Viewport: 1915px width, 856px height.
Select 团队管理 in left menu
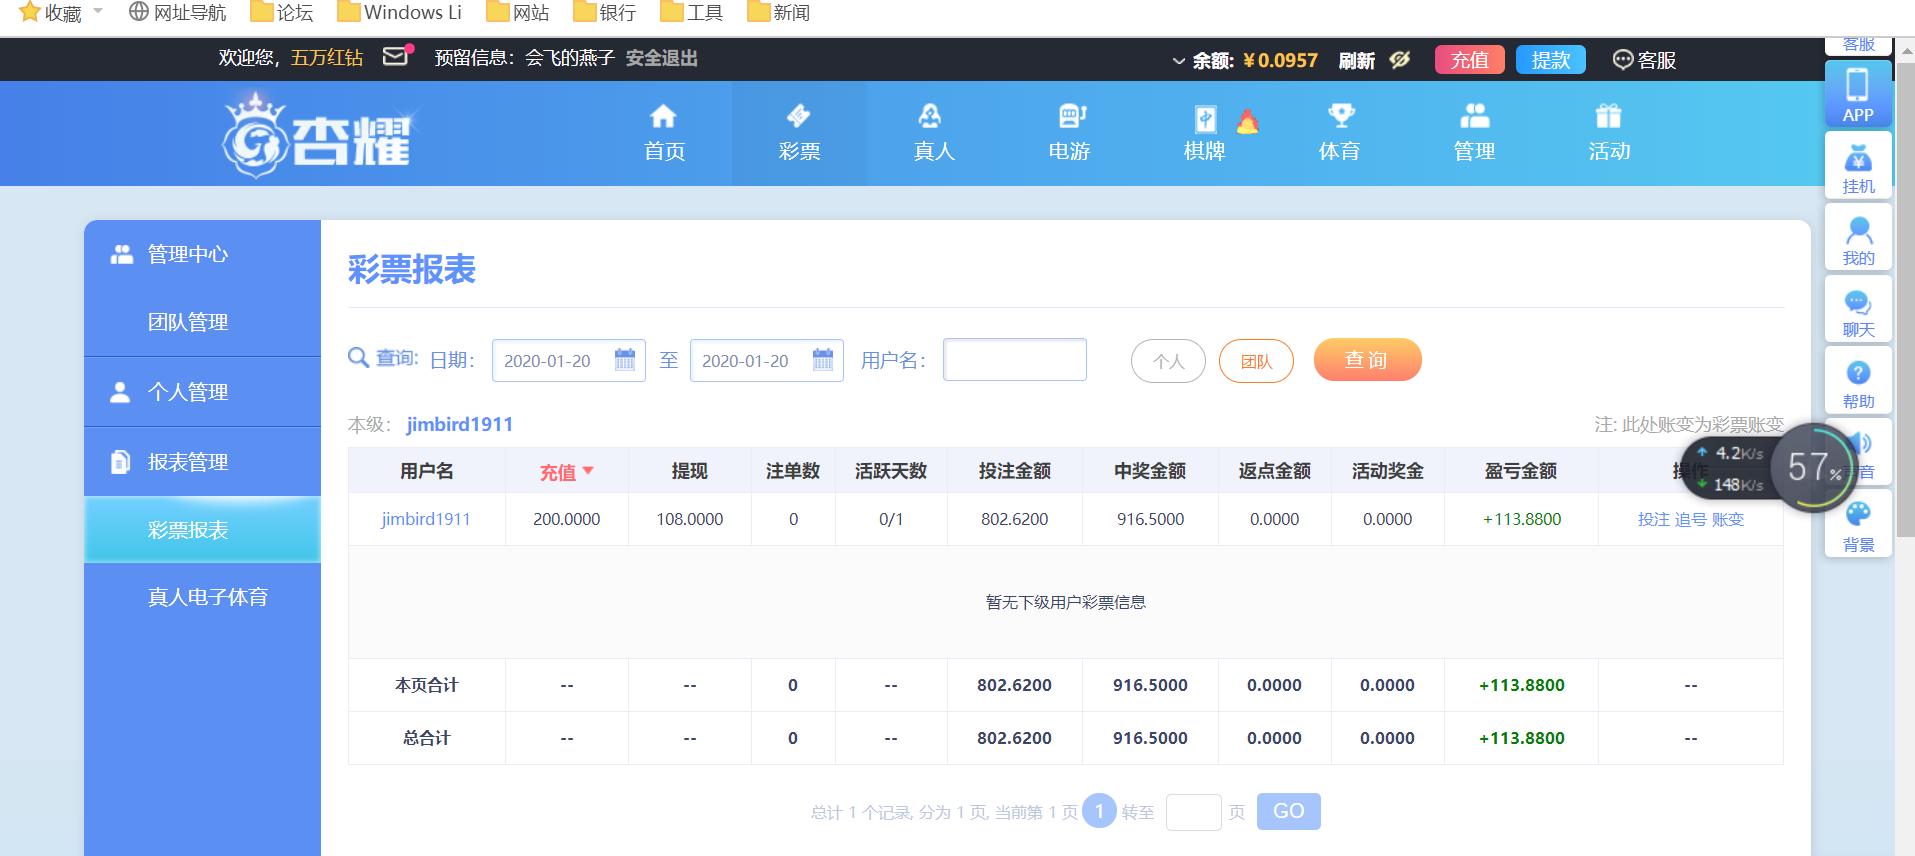202,322
